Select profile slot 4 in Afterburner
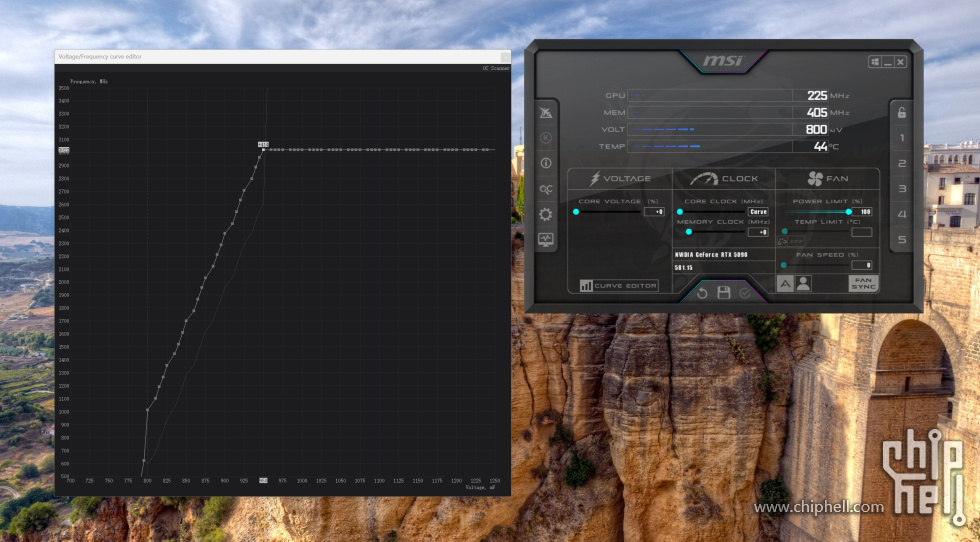Image resolution: width=980 pixels, height=542 pixels. [902, 214]
